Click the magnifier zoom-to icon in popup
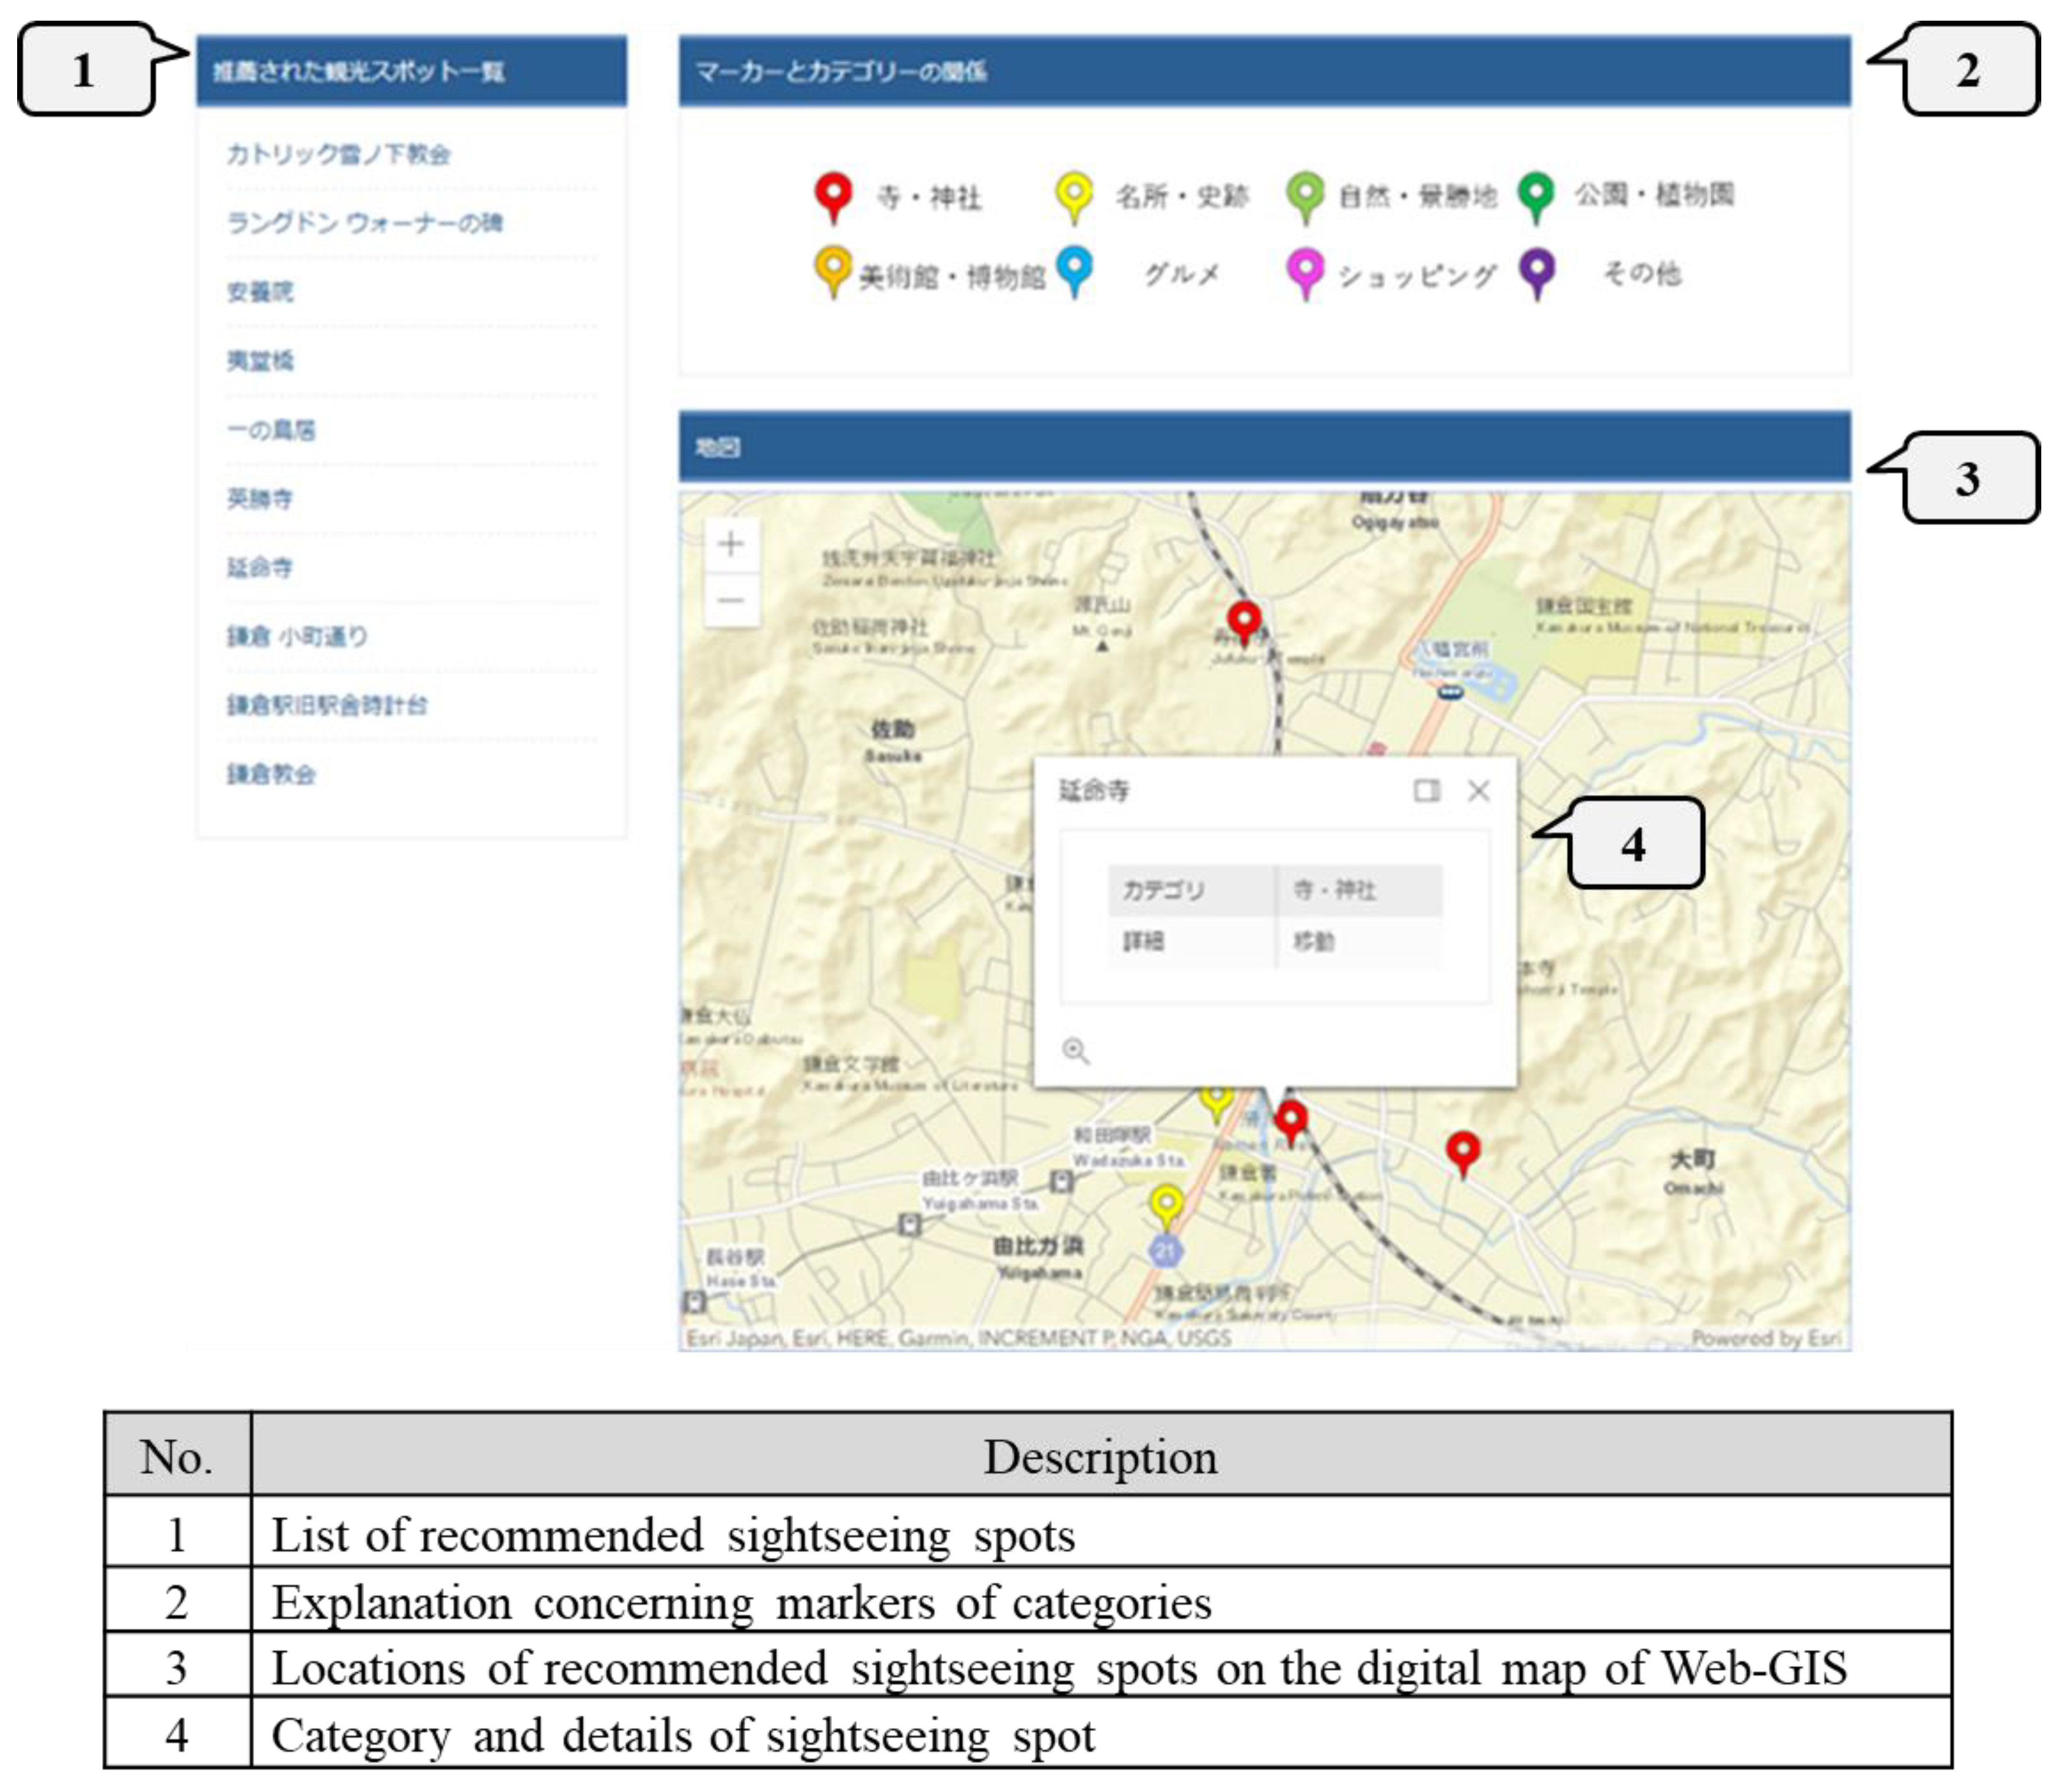This screenshot has height=1792, width=2059. [1075, 1050]
